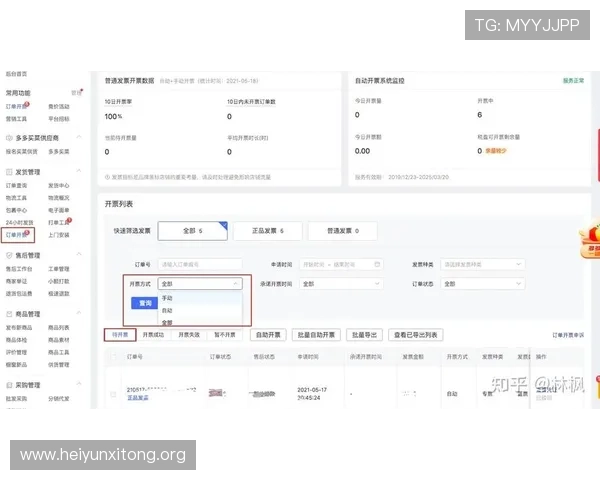The image size is (600, 480).
Task: Open the 订单状态 dropdown
Action: (x=483, y=284)
